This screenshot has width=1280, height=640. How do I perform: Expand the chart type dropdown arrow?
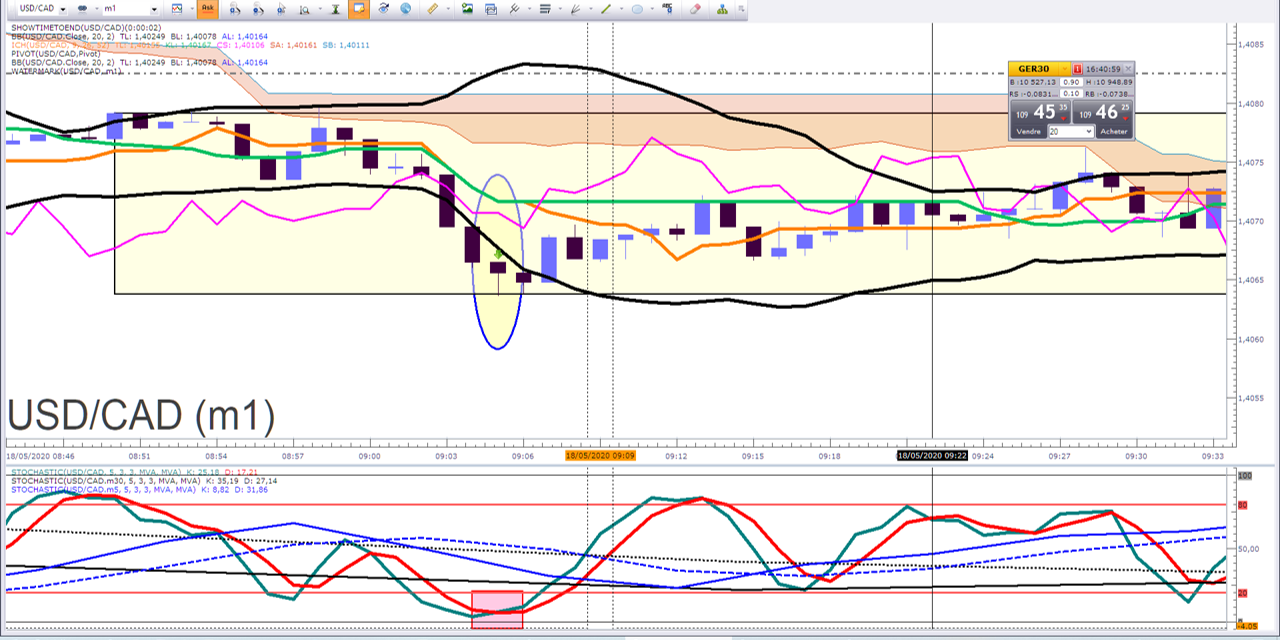pos(192,9)
